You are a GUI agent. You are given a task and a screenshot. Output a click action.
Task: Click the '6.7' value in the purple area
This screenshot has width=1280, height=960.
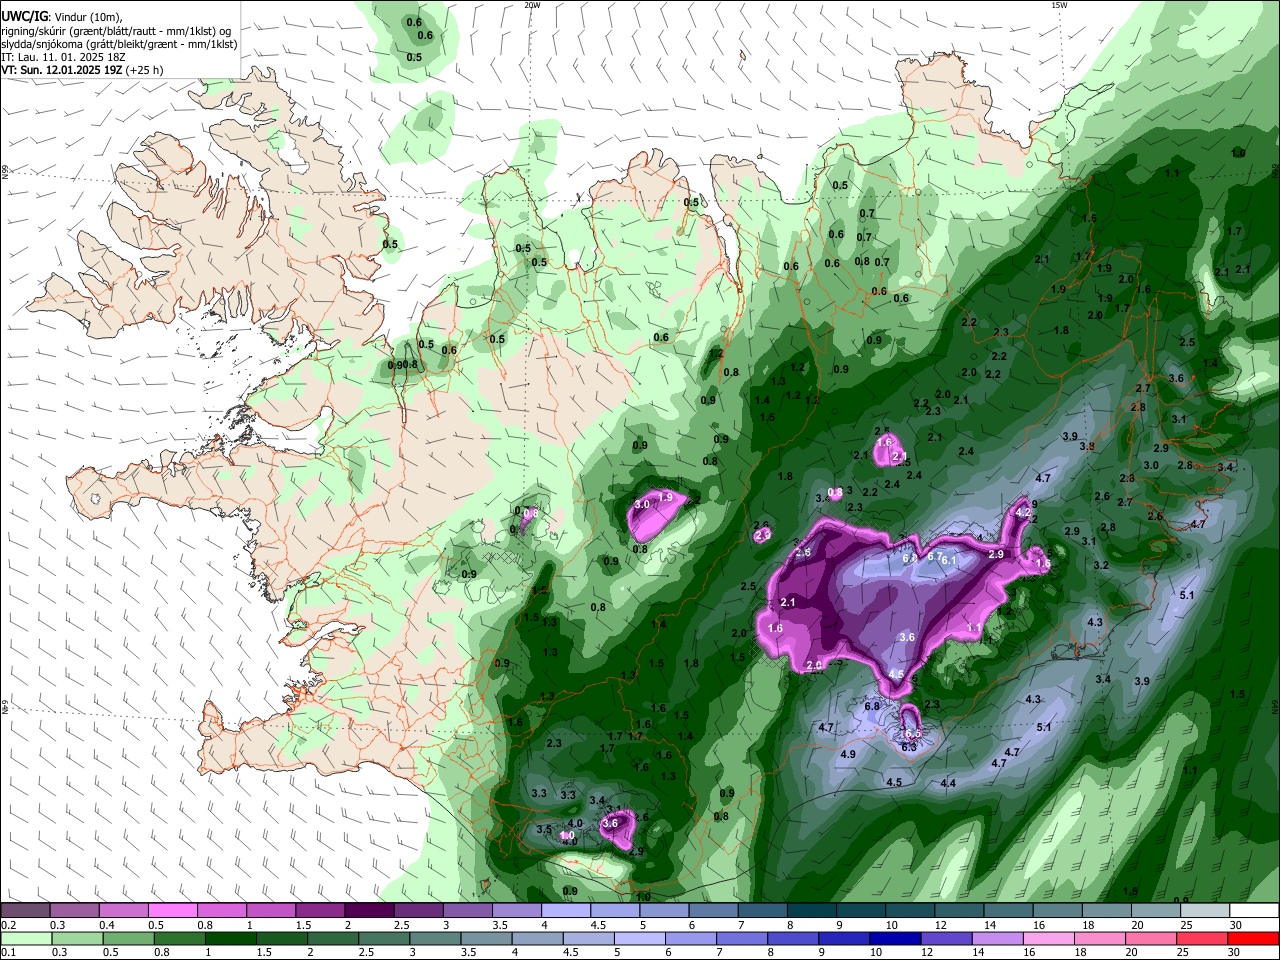[x=936, y=556]
